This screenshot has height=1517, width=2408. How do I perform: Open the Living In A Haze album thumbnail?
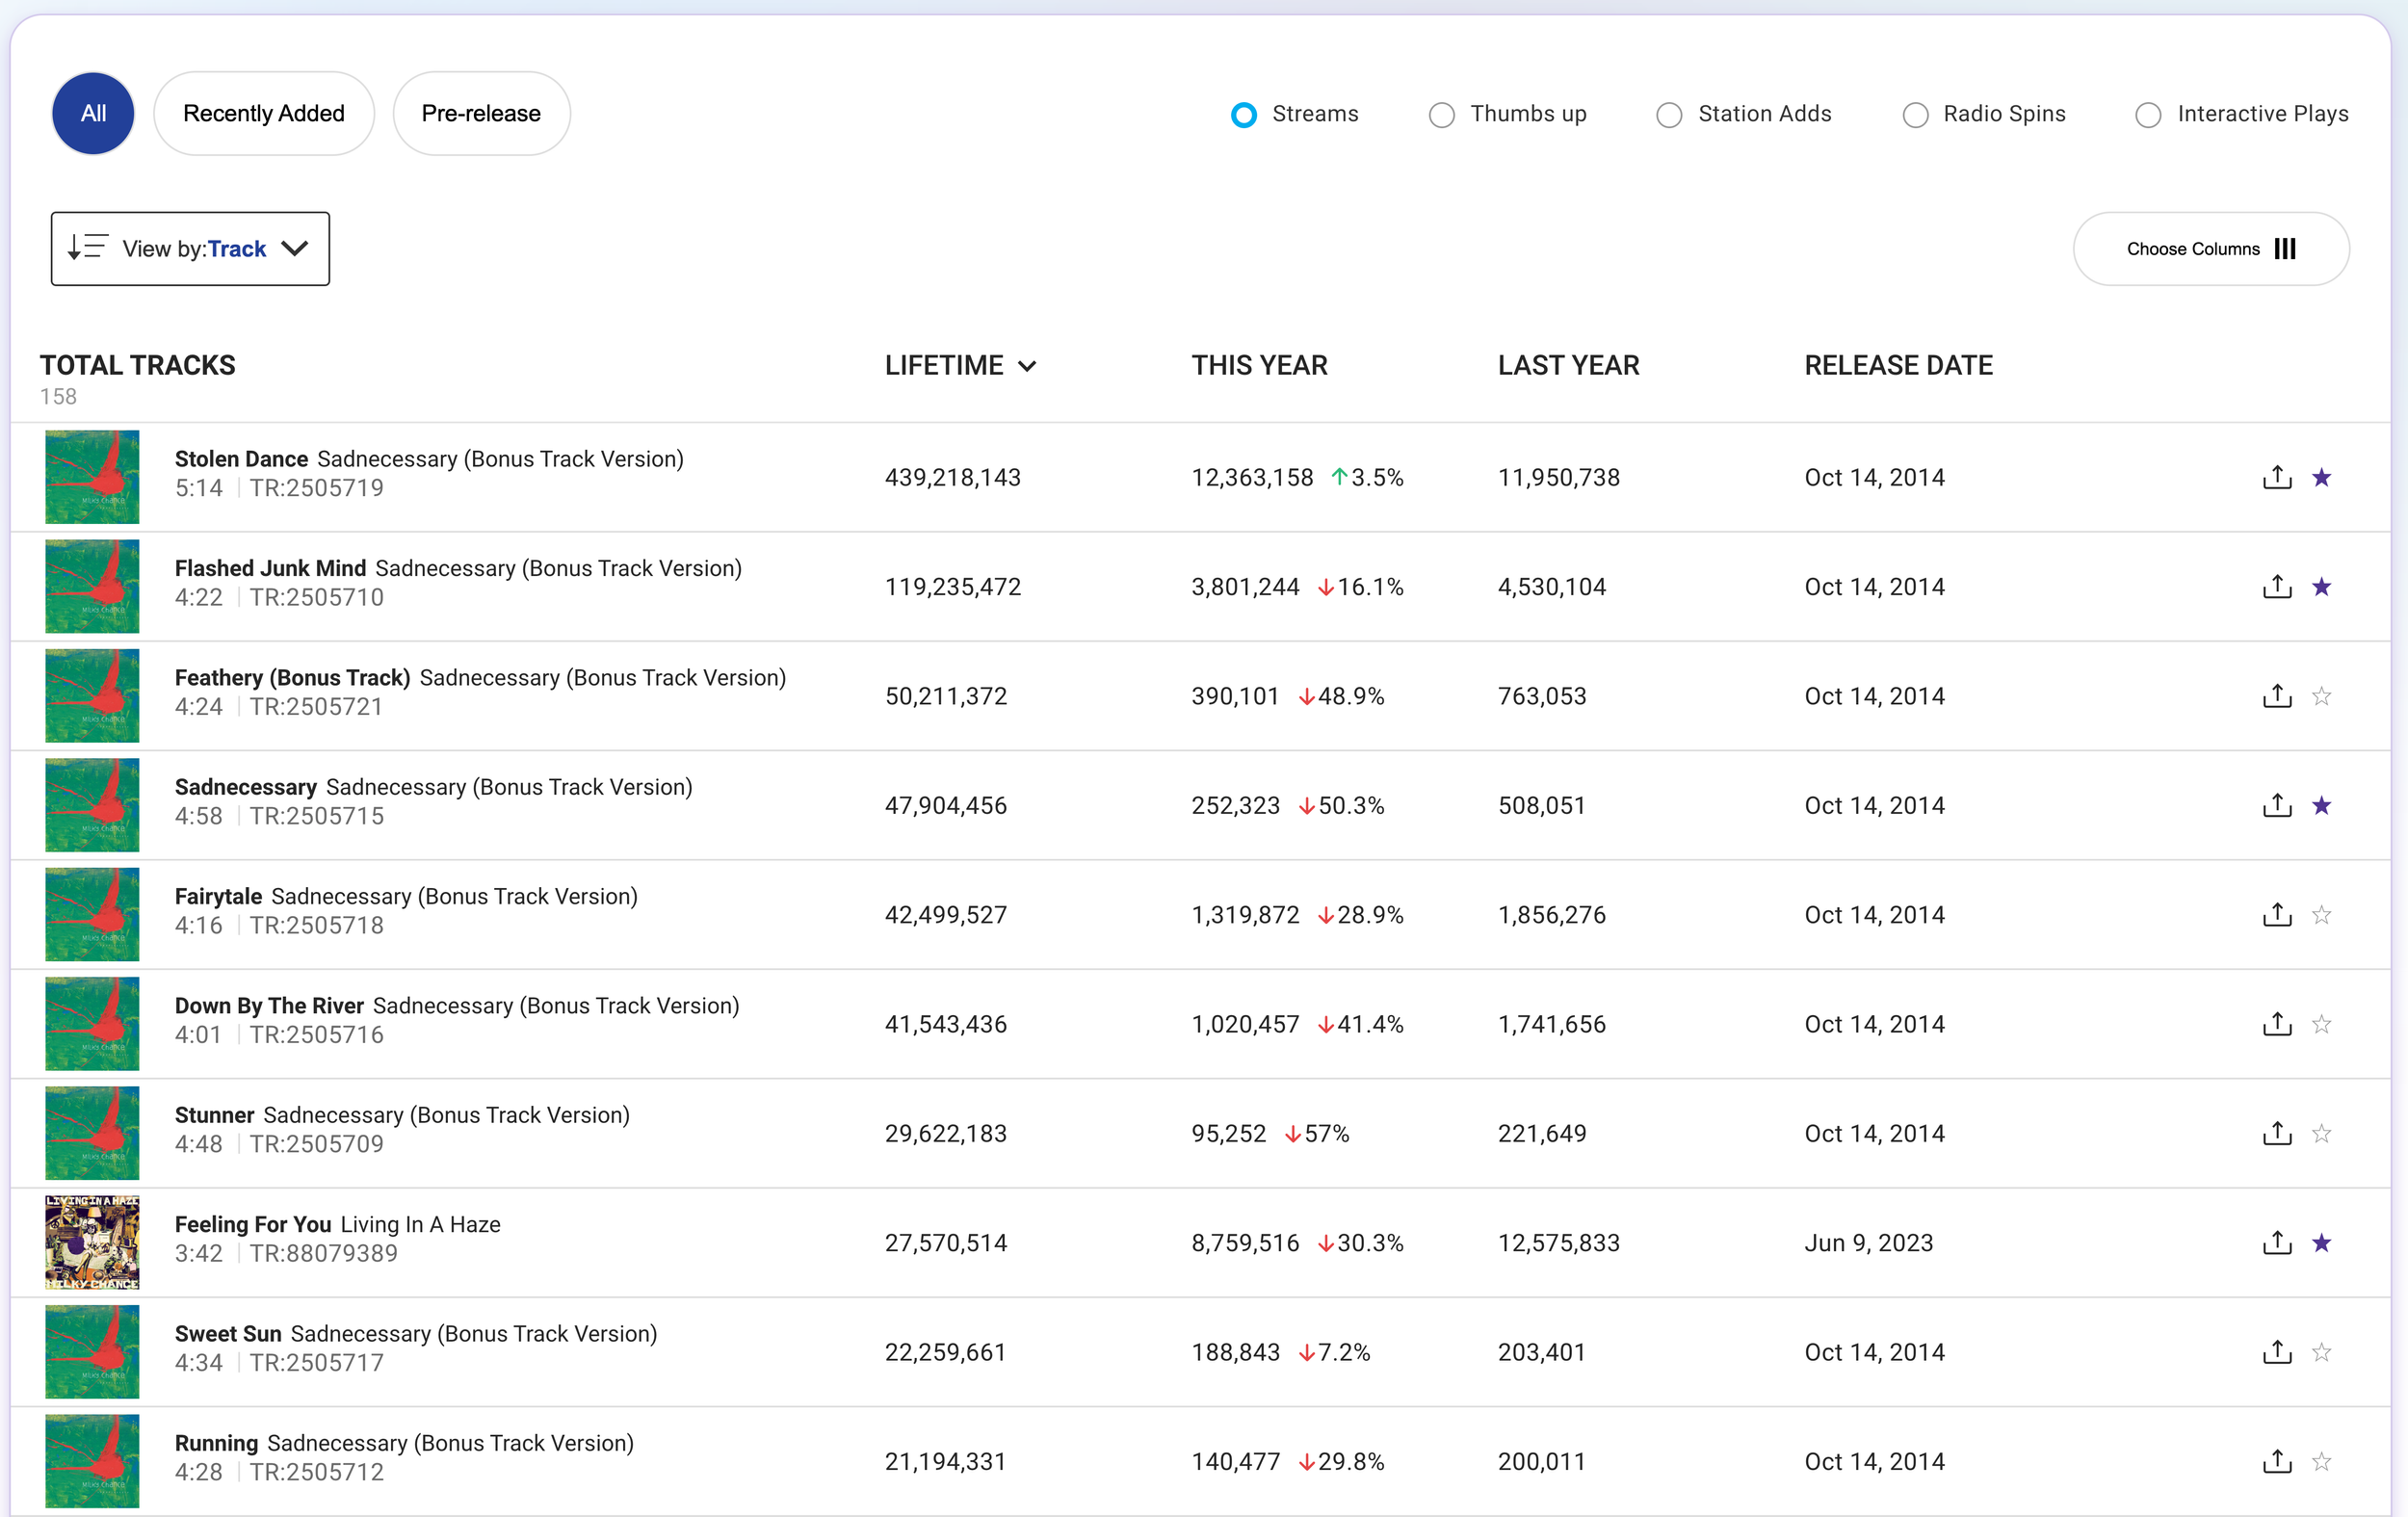[x=92, y=1243]
